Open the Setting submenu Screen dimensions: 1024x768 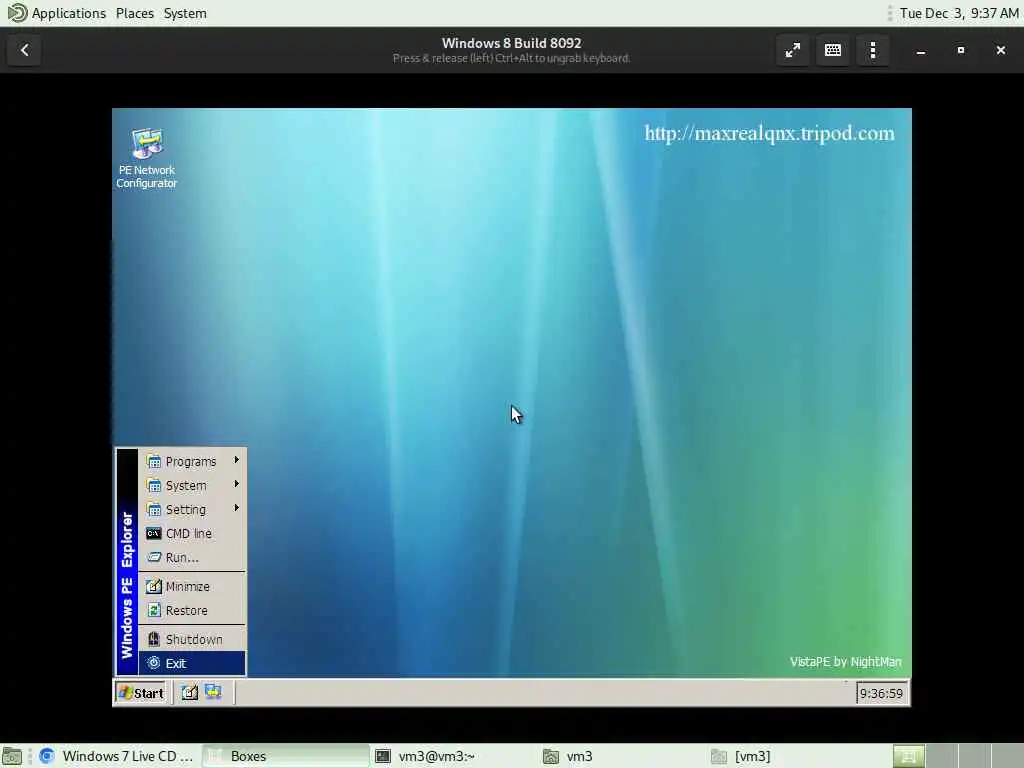pos(192,509)
